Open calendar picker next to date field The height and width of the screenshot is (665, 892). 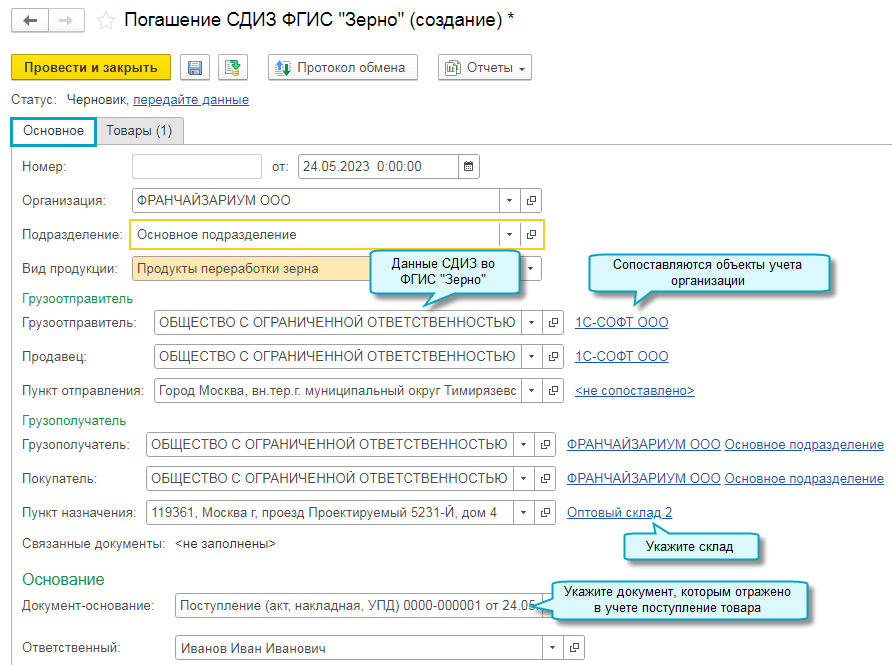[x=468, y=167]
